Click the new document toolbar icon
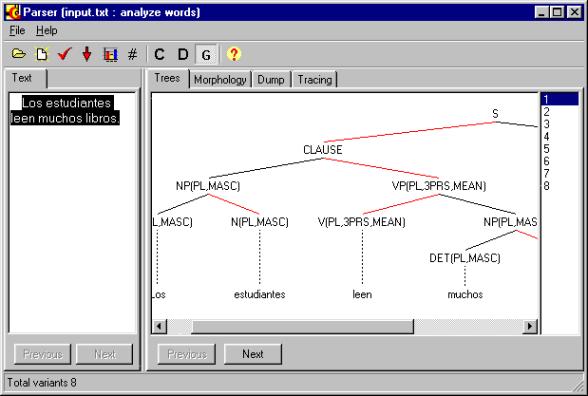Image resolution: width=588 pixels, height=396 pixels. tap(42, 54)
